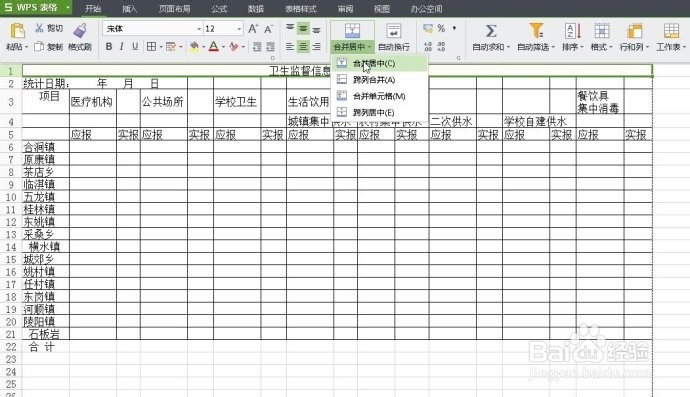690x397 pixels.
Task: Open the 合并居中 dropdown label
Action: (x=352, y=47)
